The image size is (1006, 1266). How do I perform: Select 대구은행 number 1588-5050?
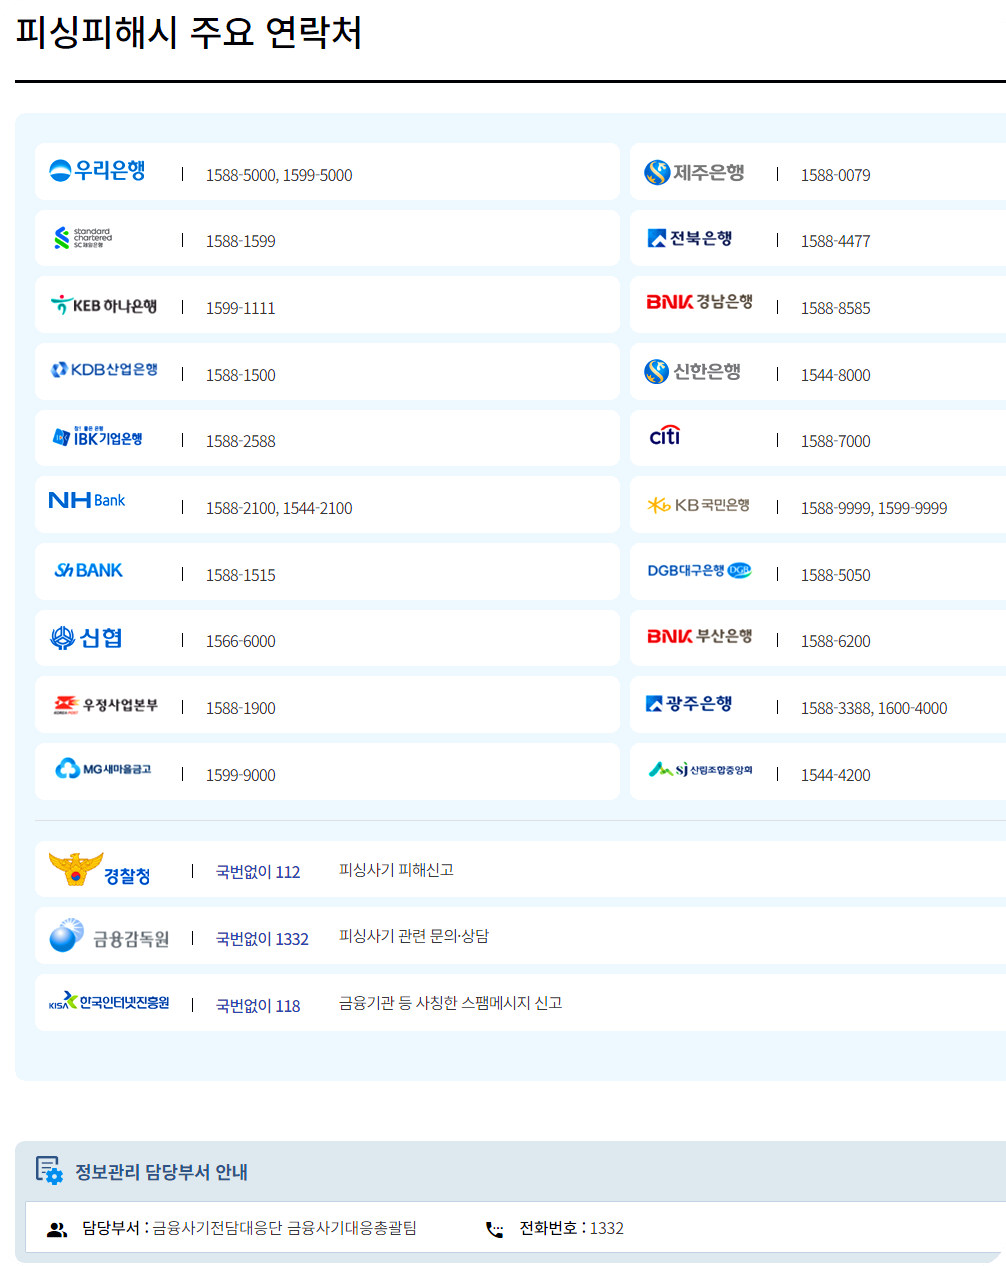click(836, 575)
